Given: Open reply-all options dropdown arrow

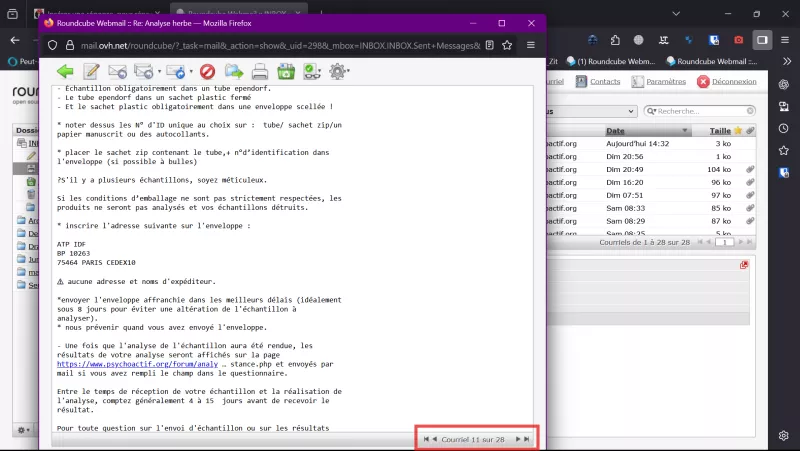Looking at the screenshot, I should coord(159,72).
